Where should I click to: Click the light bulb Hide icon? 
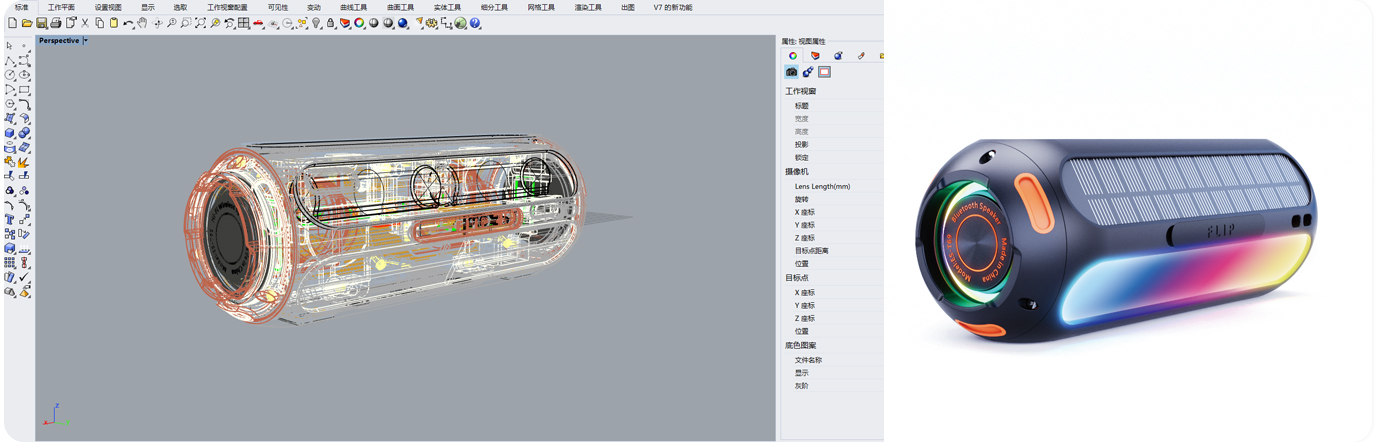tap(316, 23)
